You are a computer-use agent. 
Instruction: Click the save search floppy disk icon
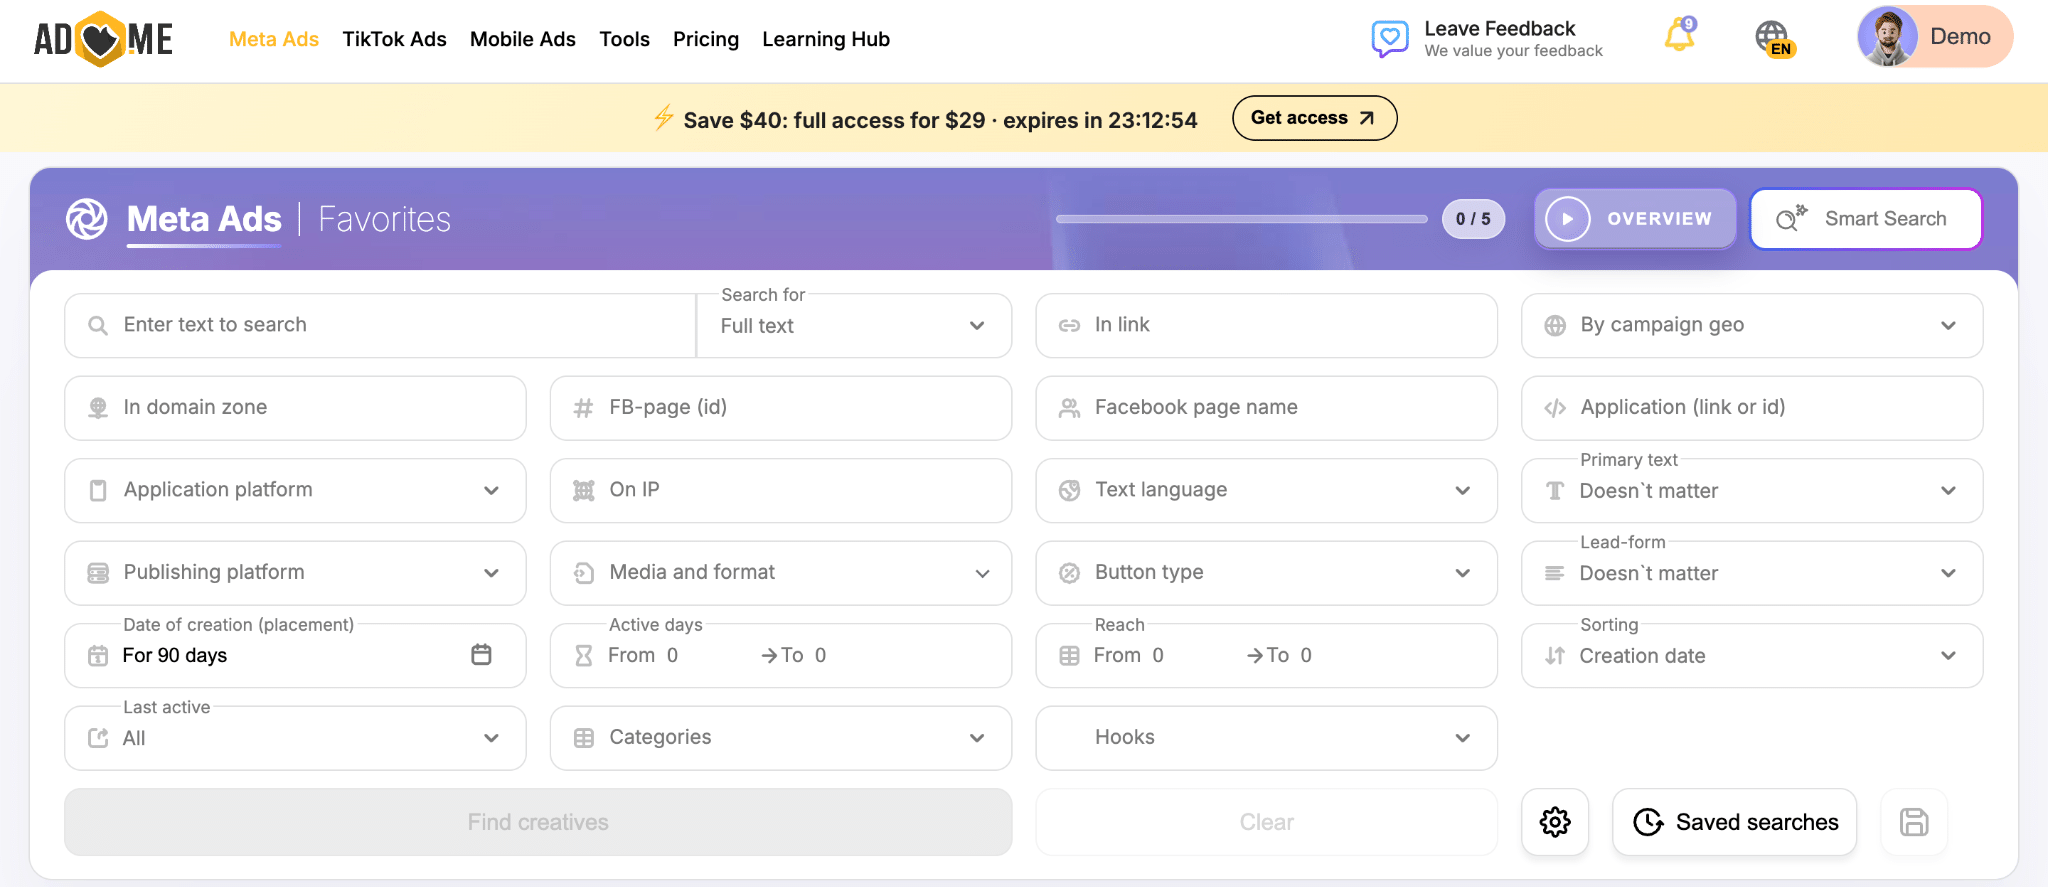click(1914, 822)
